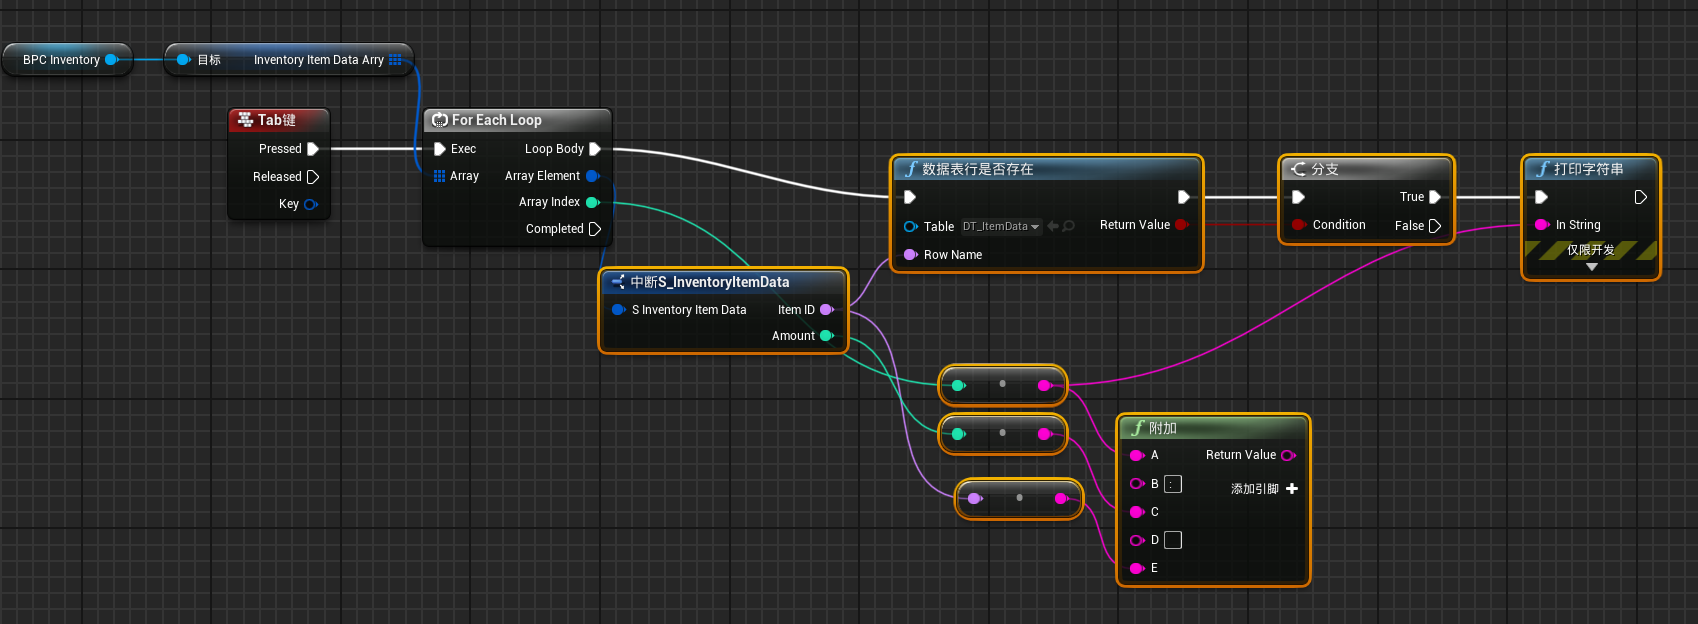This screenshot has height=624, width=1698.
Task: Click the Loop Body exec output pin
Action: click(595, 149)
